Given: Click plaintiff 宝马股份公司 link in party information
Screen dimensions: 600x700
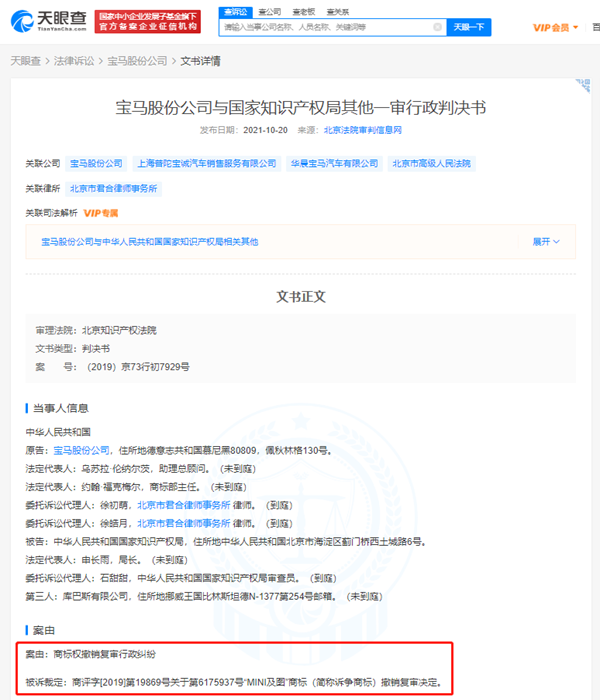Looking at the screenshot, I should point(79,451).
